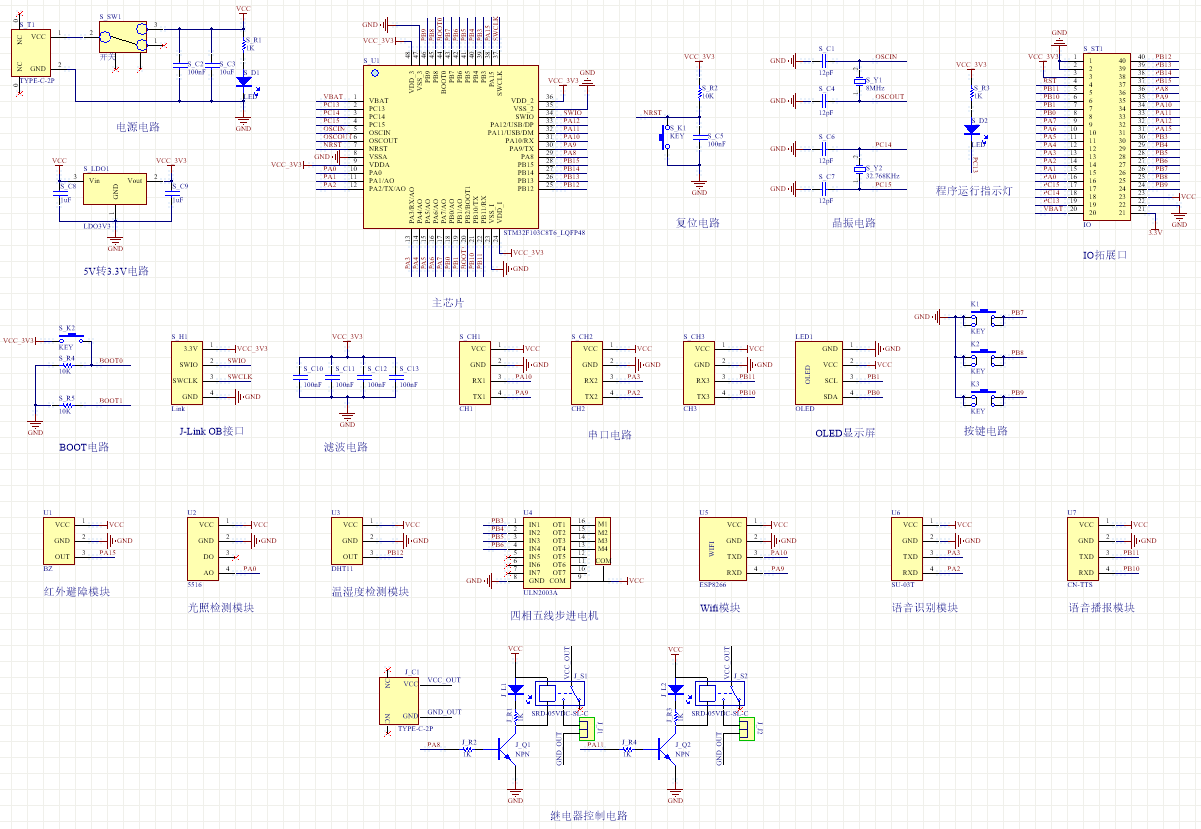Select the U4 ULN2003A driver block
This screenshot has width=1201, height=829.
[547, 552]
